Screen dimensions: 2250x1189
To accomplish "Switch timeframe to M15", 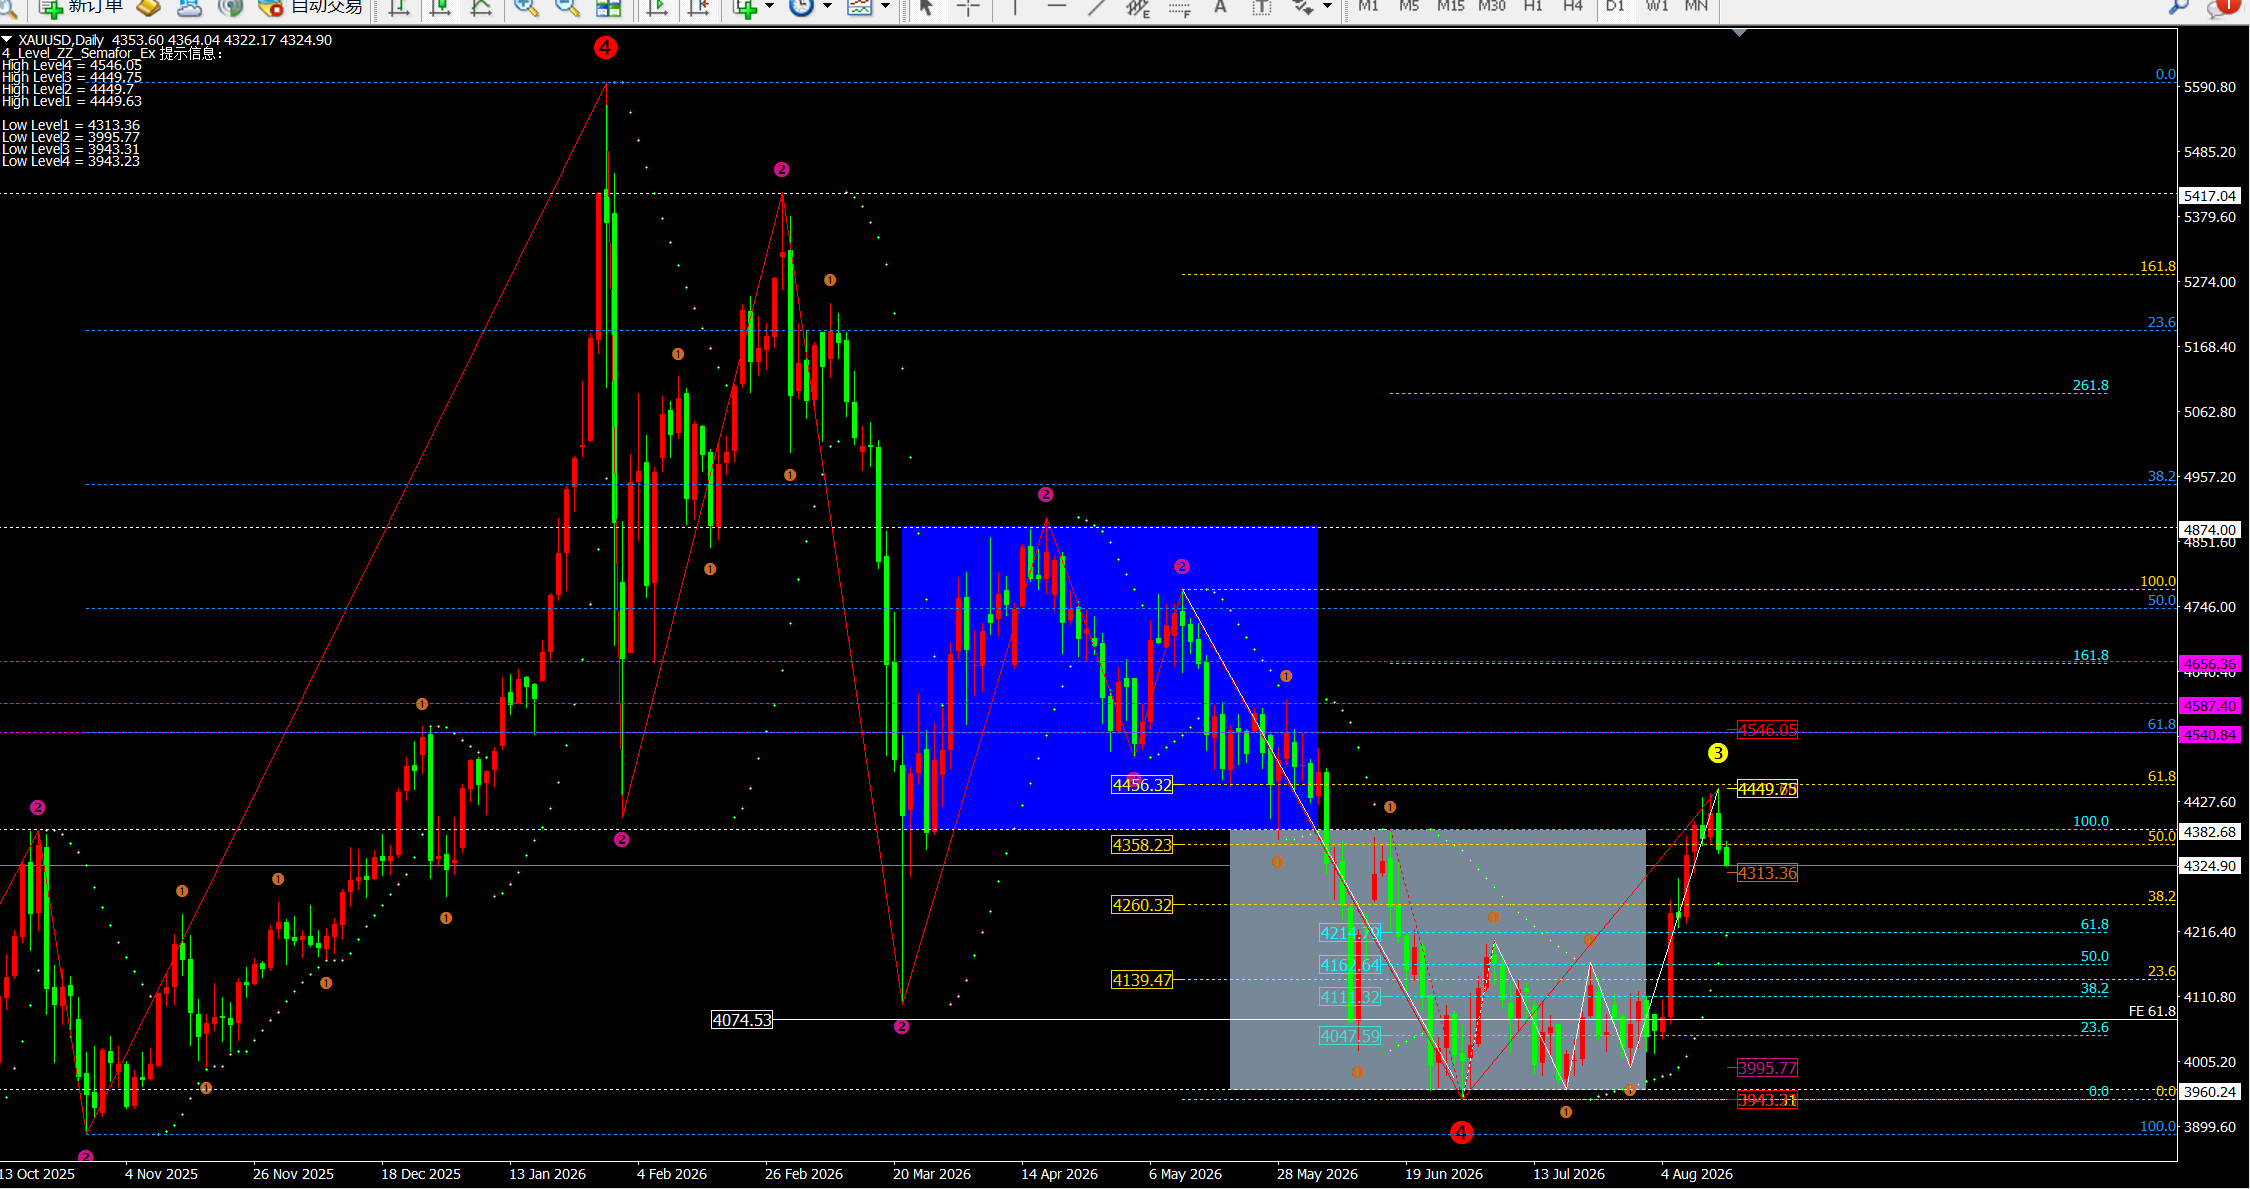I will point(1450,6).
